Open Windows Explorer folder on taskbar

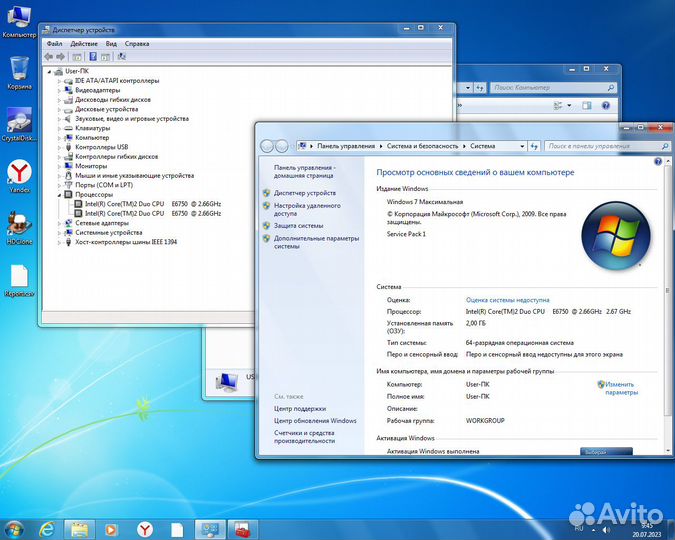[x=80, y=529]
